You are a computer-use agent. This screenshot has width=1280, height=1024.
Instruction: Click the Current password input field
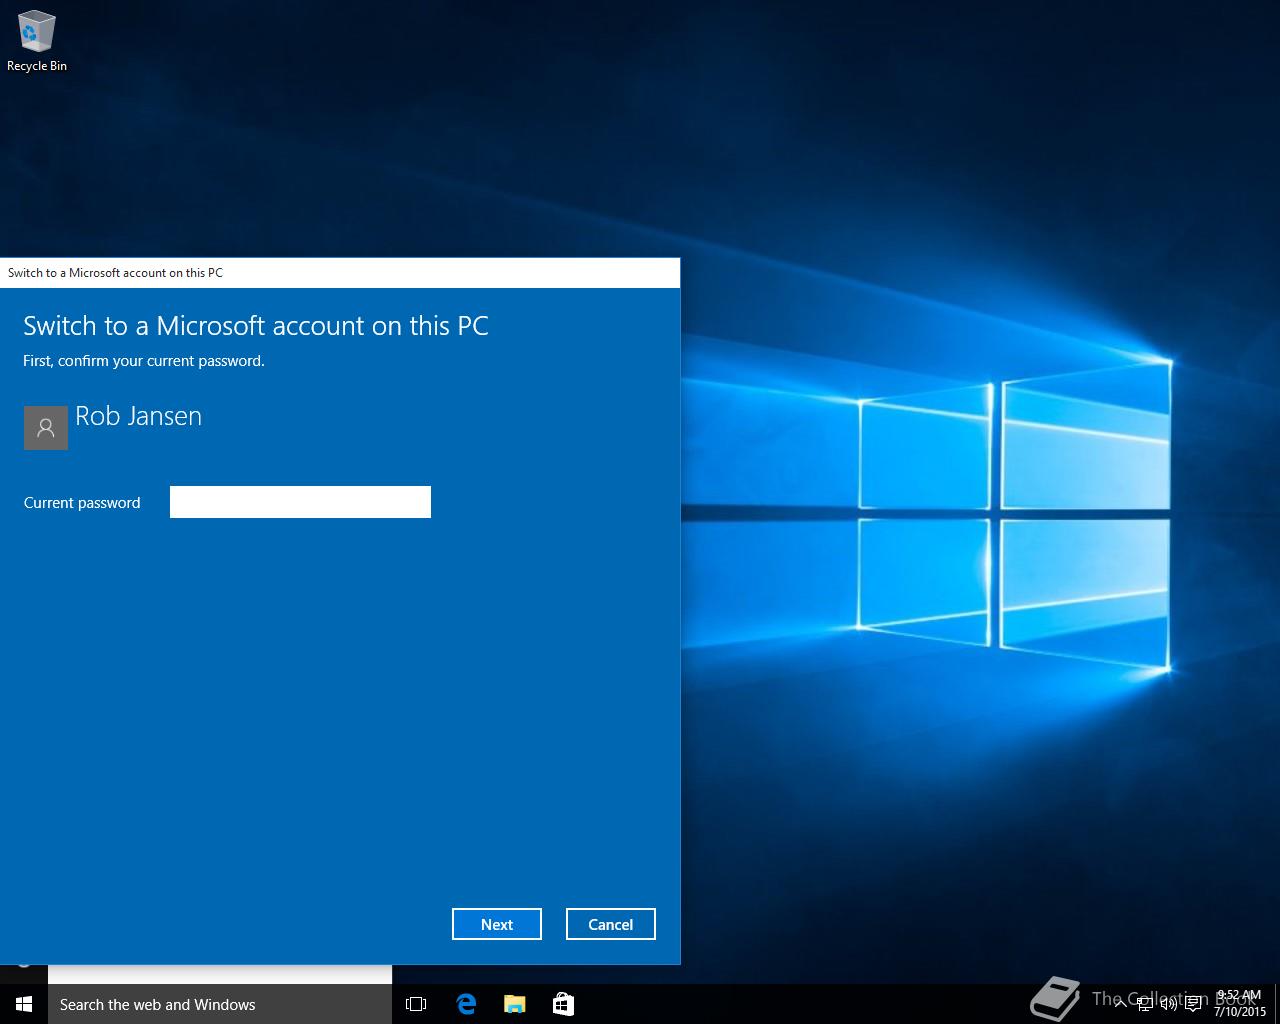[x=300, y=502]
